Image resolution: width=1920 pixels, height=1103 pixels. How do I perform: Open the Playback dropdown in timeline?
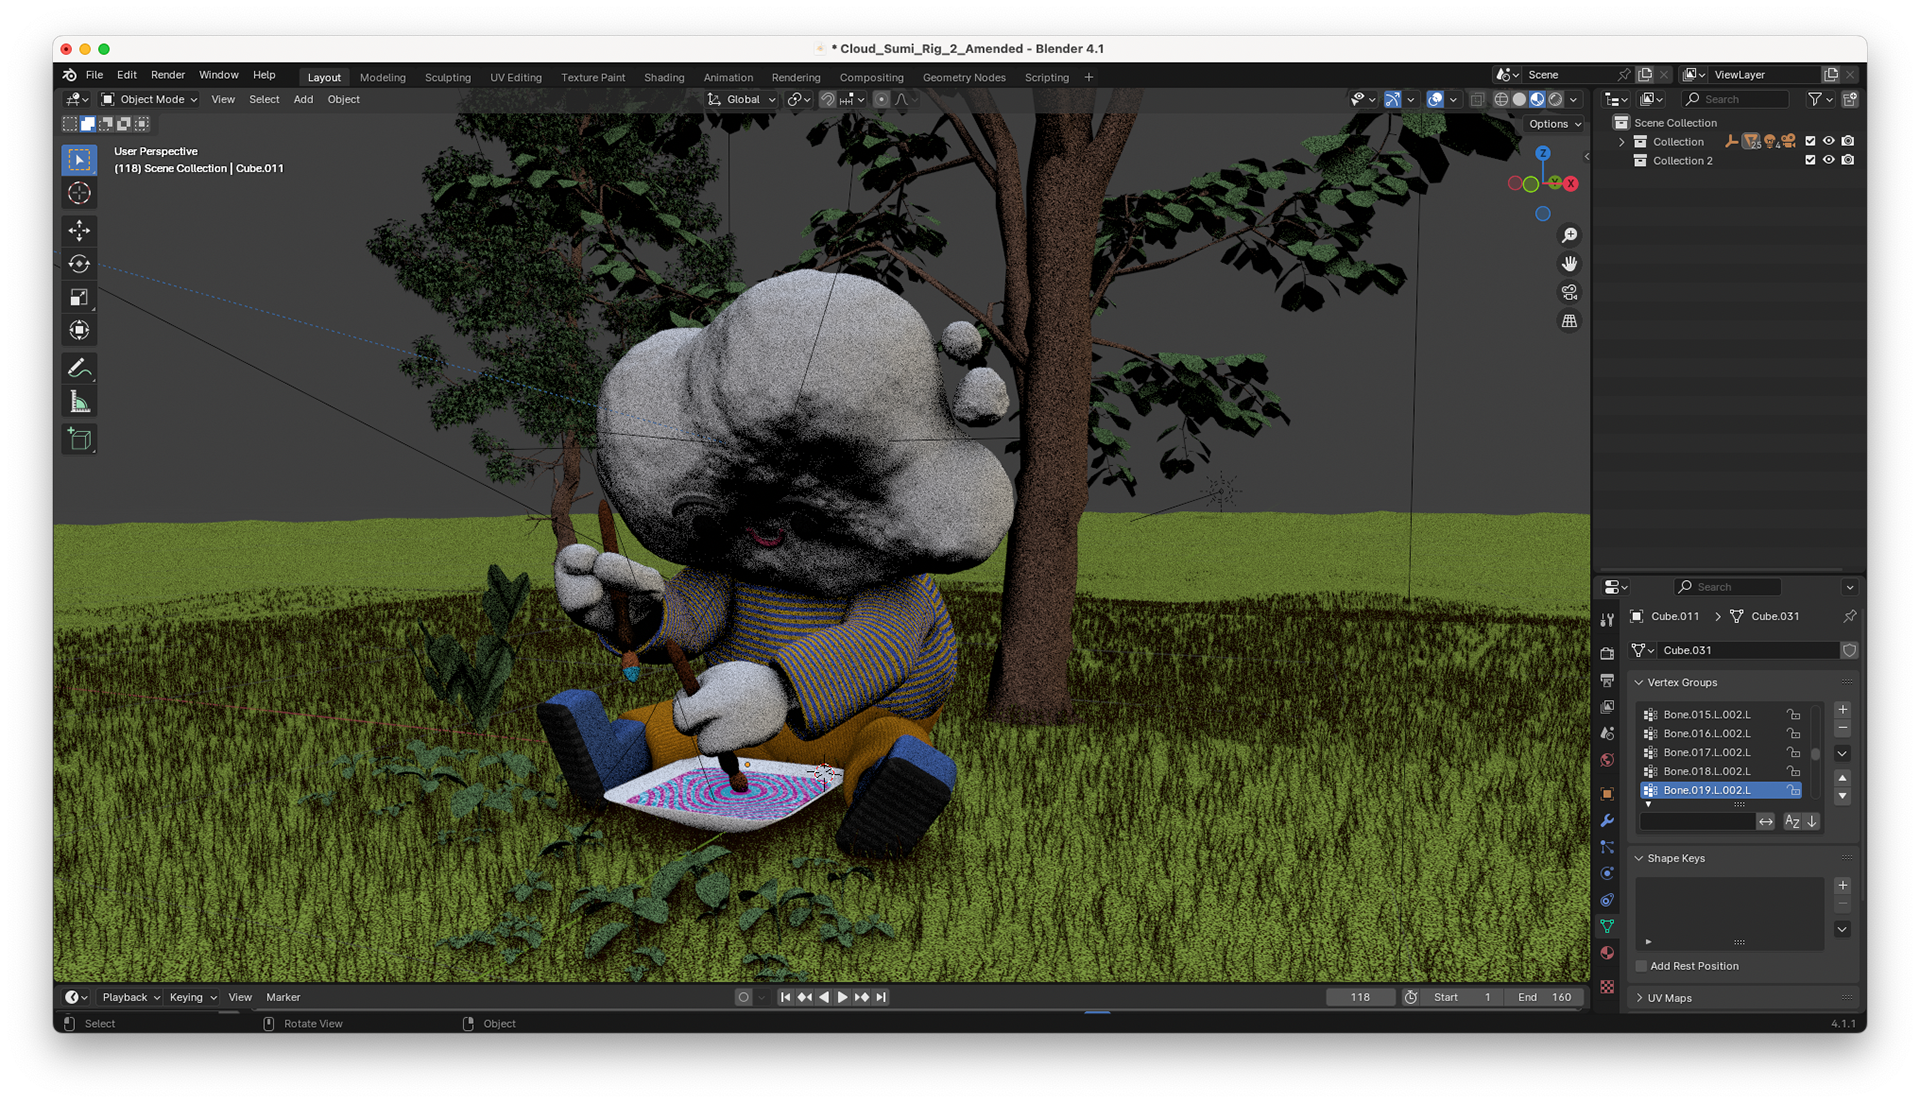point(131,997)
